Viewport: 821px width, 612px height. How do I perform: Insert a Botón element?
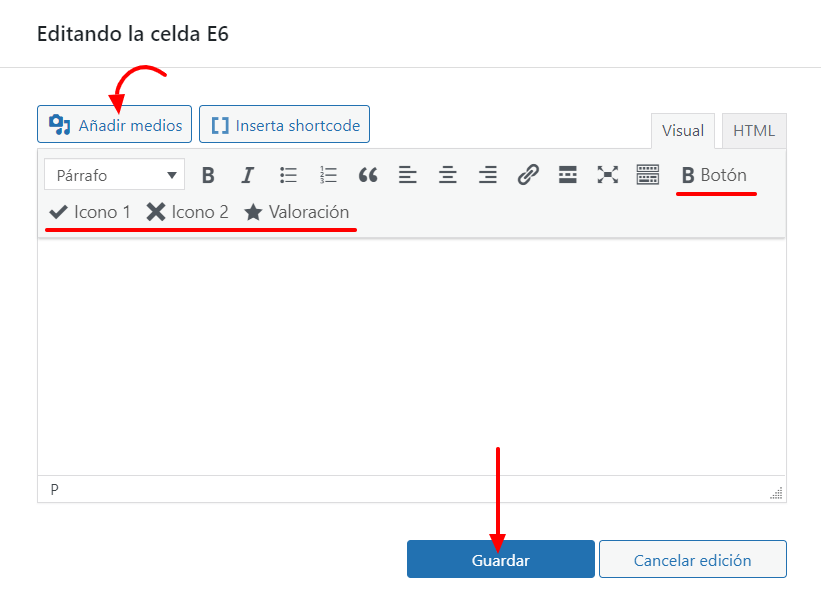714,175
